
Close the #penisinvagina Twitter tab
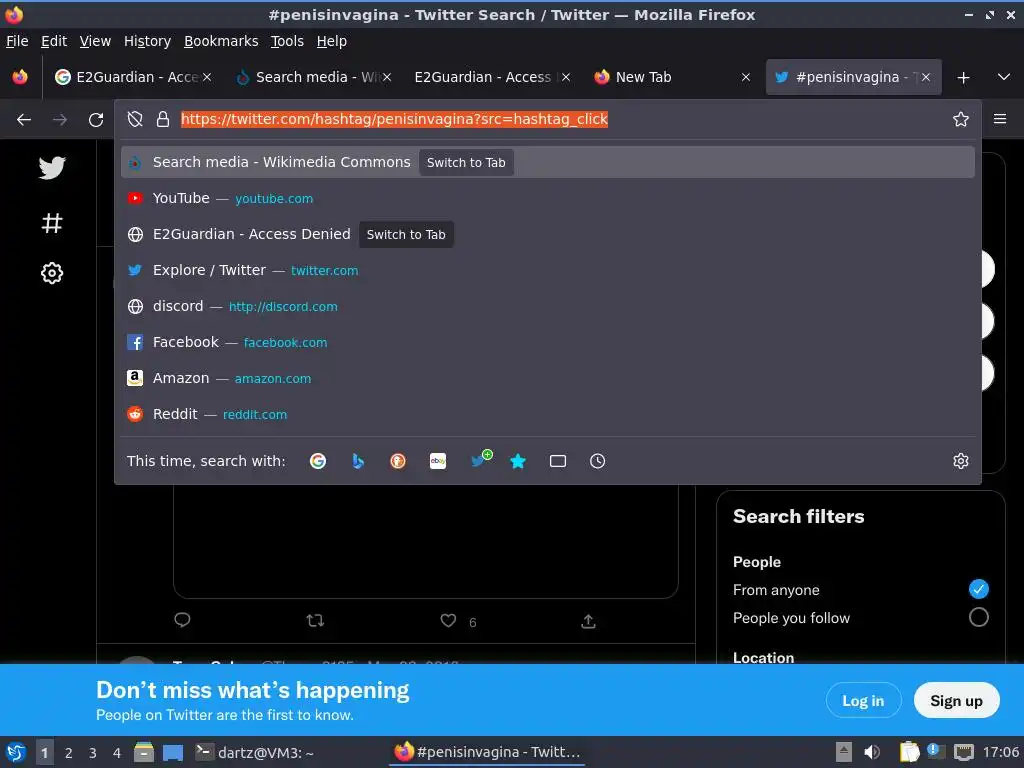pyautogui.click(x=925, y=77)
